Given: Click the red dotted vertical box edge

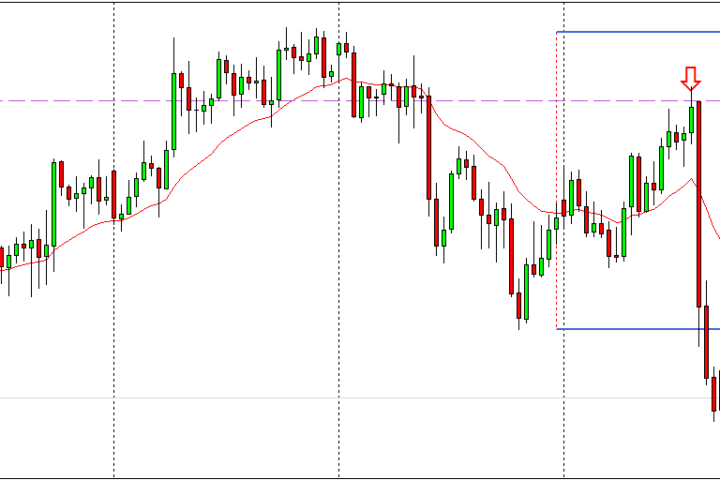Looking at the screenshot, I should point(557,181).
